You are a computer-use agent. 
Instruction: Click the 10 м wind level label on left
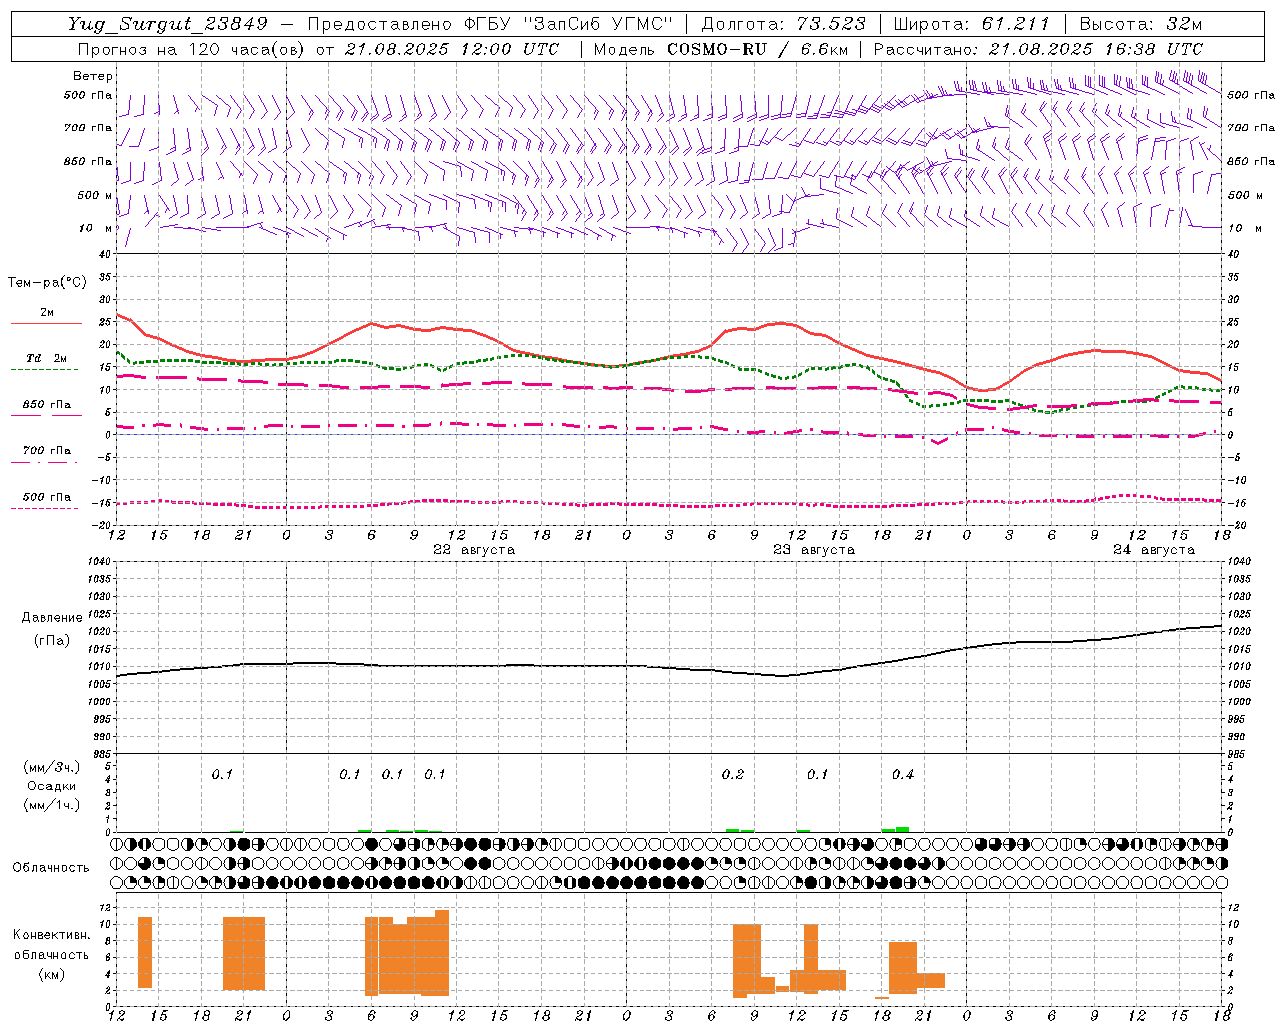tap(95, 228)
